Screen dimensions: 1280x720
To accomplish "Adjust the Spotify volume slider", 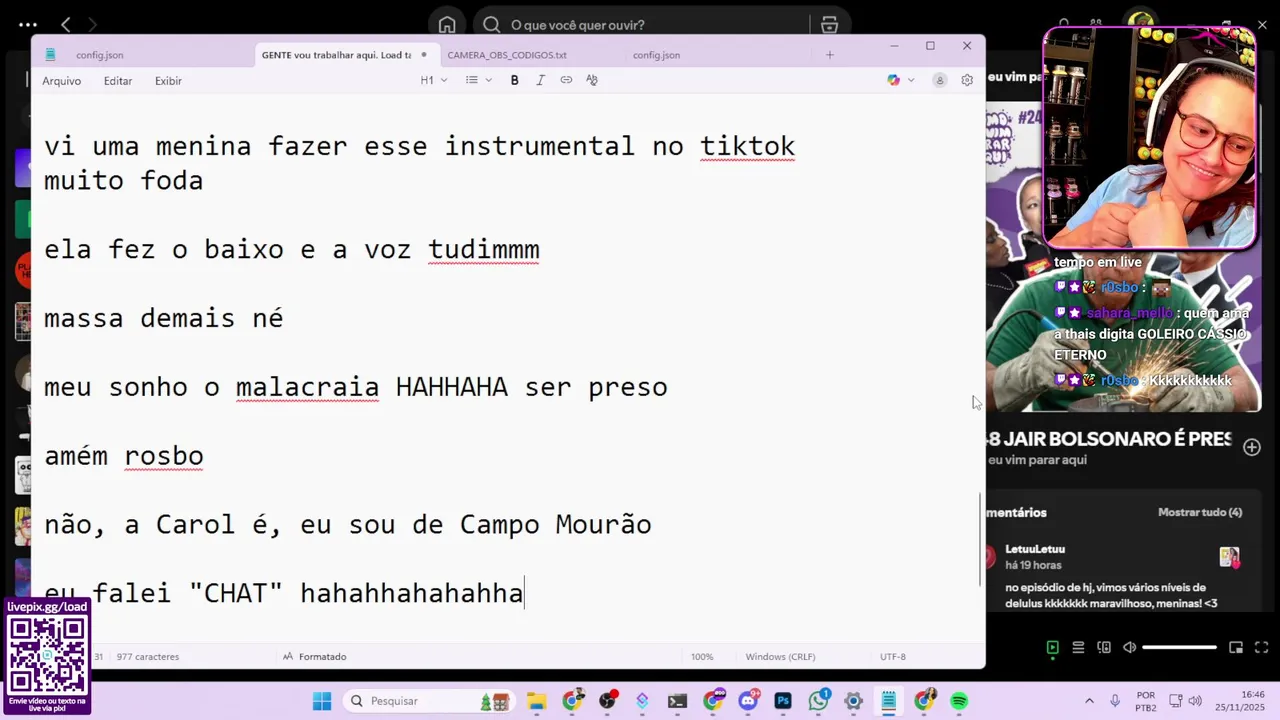I will pyautogui.click(x=1180, y=647).
